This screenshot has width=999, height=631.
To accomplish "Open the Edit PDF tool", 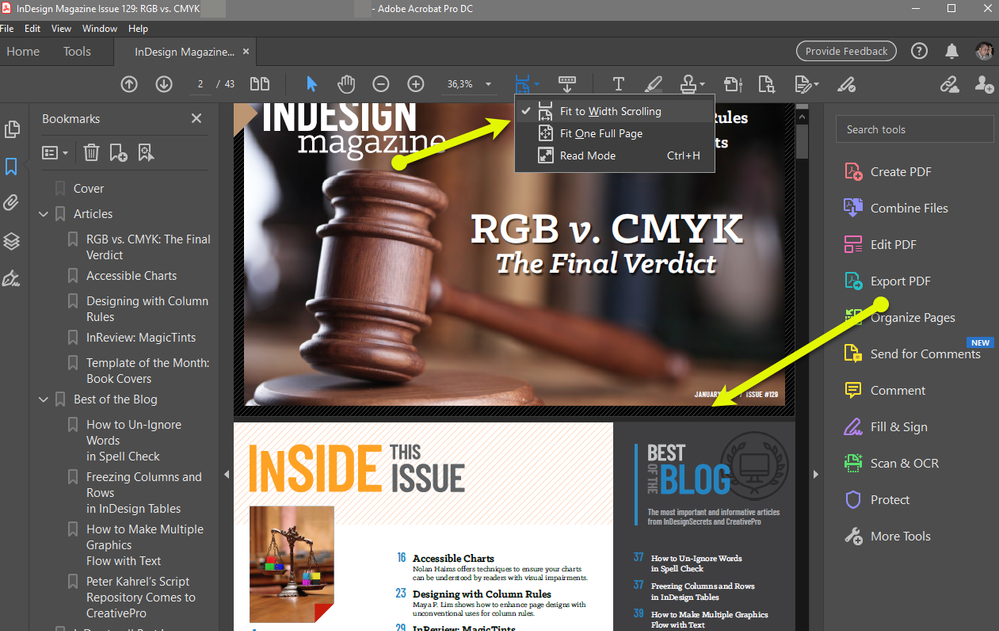I will coord(880,245).
